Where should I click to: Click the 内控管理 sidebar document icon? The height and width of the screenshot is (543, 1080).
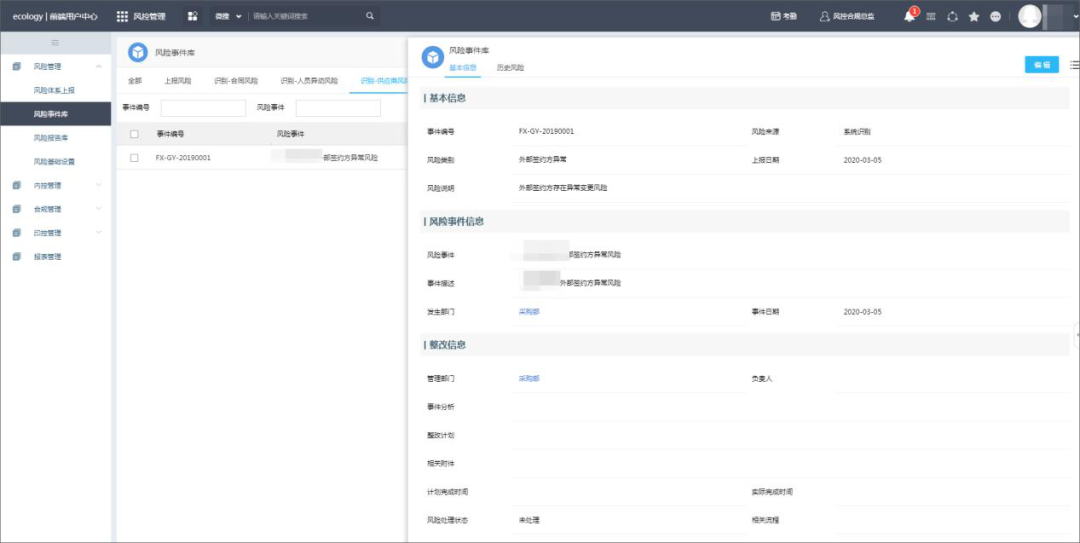(x=17, y=185)
